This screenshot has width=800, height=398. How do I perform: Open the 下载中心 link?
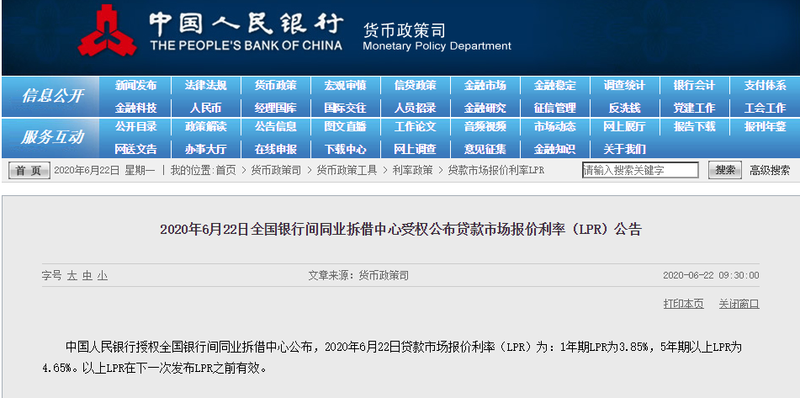coord(345,150)
